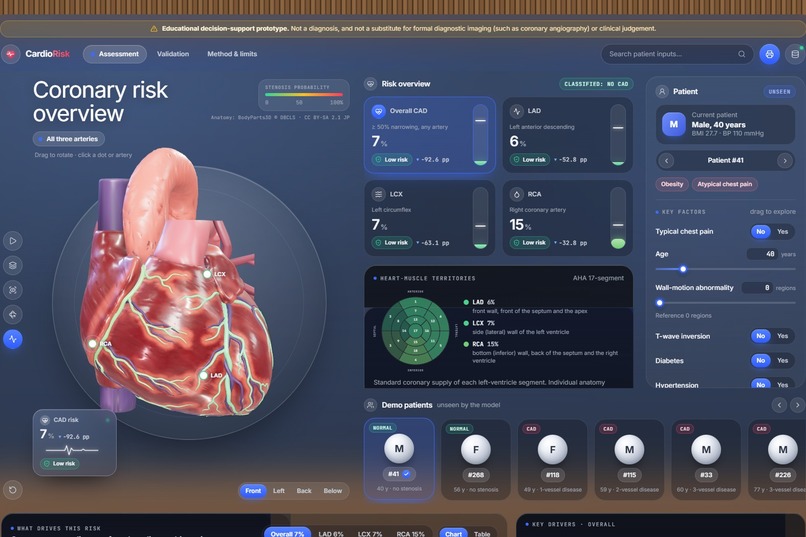This screenshot has height=537, width=806.
Task: Toggle the All three arteries chip
Action: [x=69, y=139]
